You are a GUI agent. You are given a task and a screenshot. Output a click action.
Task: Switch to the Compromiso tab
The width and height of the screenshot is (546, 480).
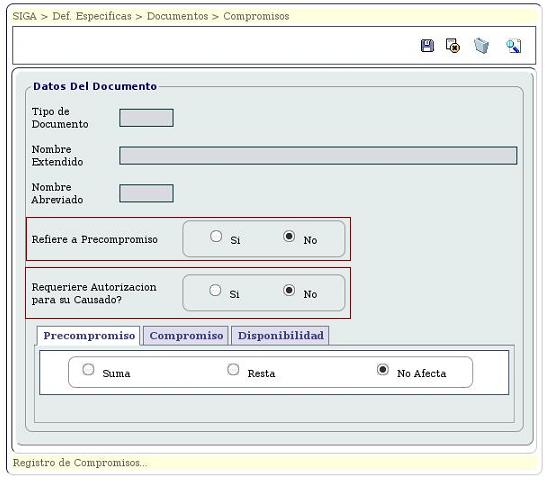click(186, 336)
